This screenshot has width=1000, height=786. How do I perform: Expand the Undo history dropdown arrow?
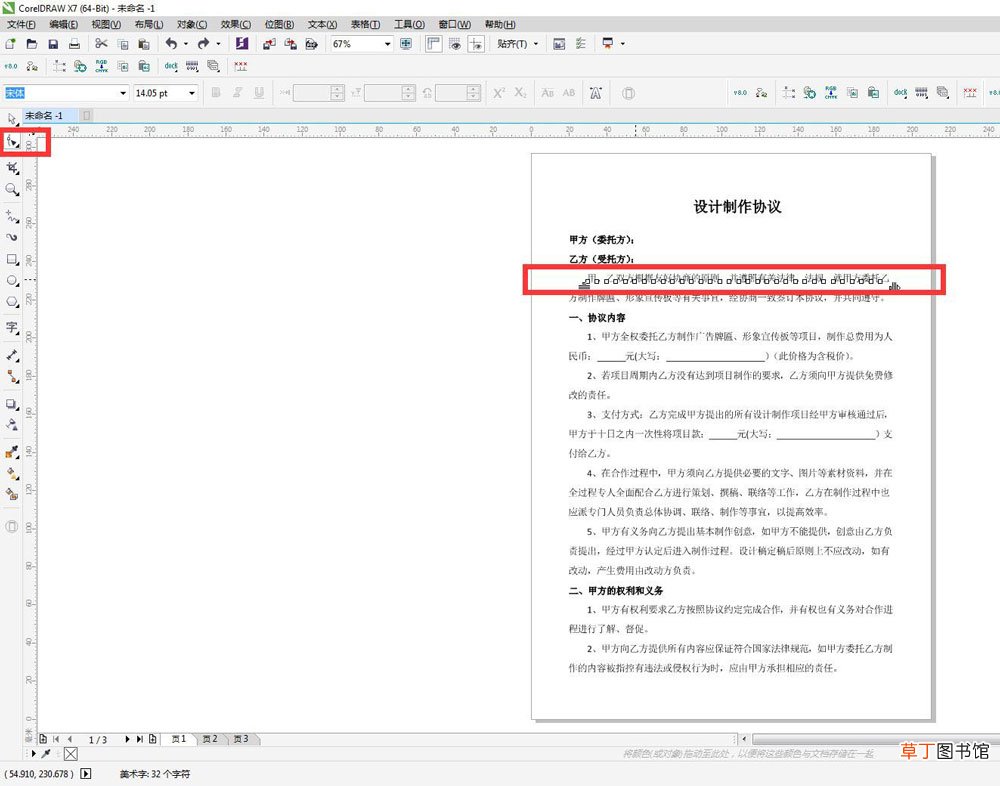click(186, 44)
